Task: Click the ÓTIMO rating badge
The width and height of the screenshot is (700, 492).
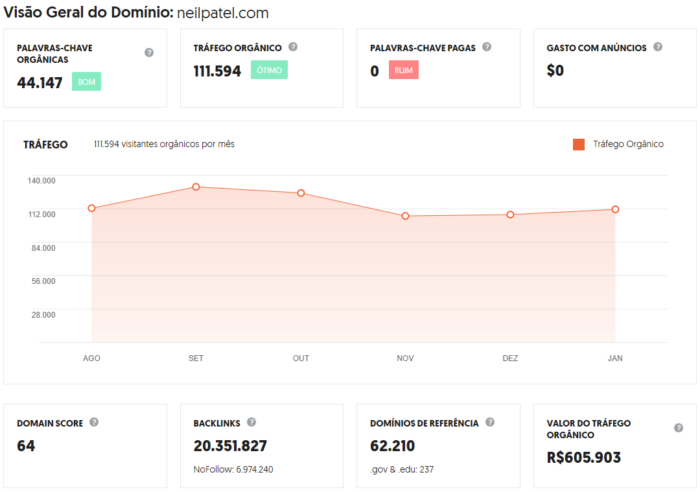Action: pos(269,70)
